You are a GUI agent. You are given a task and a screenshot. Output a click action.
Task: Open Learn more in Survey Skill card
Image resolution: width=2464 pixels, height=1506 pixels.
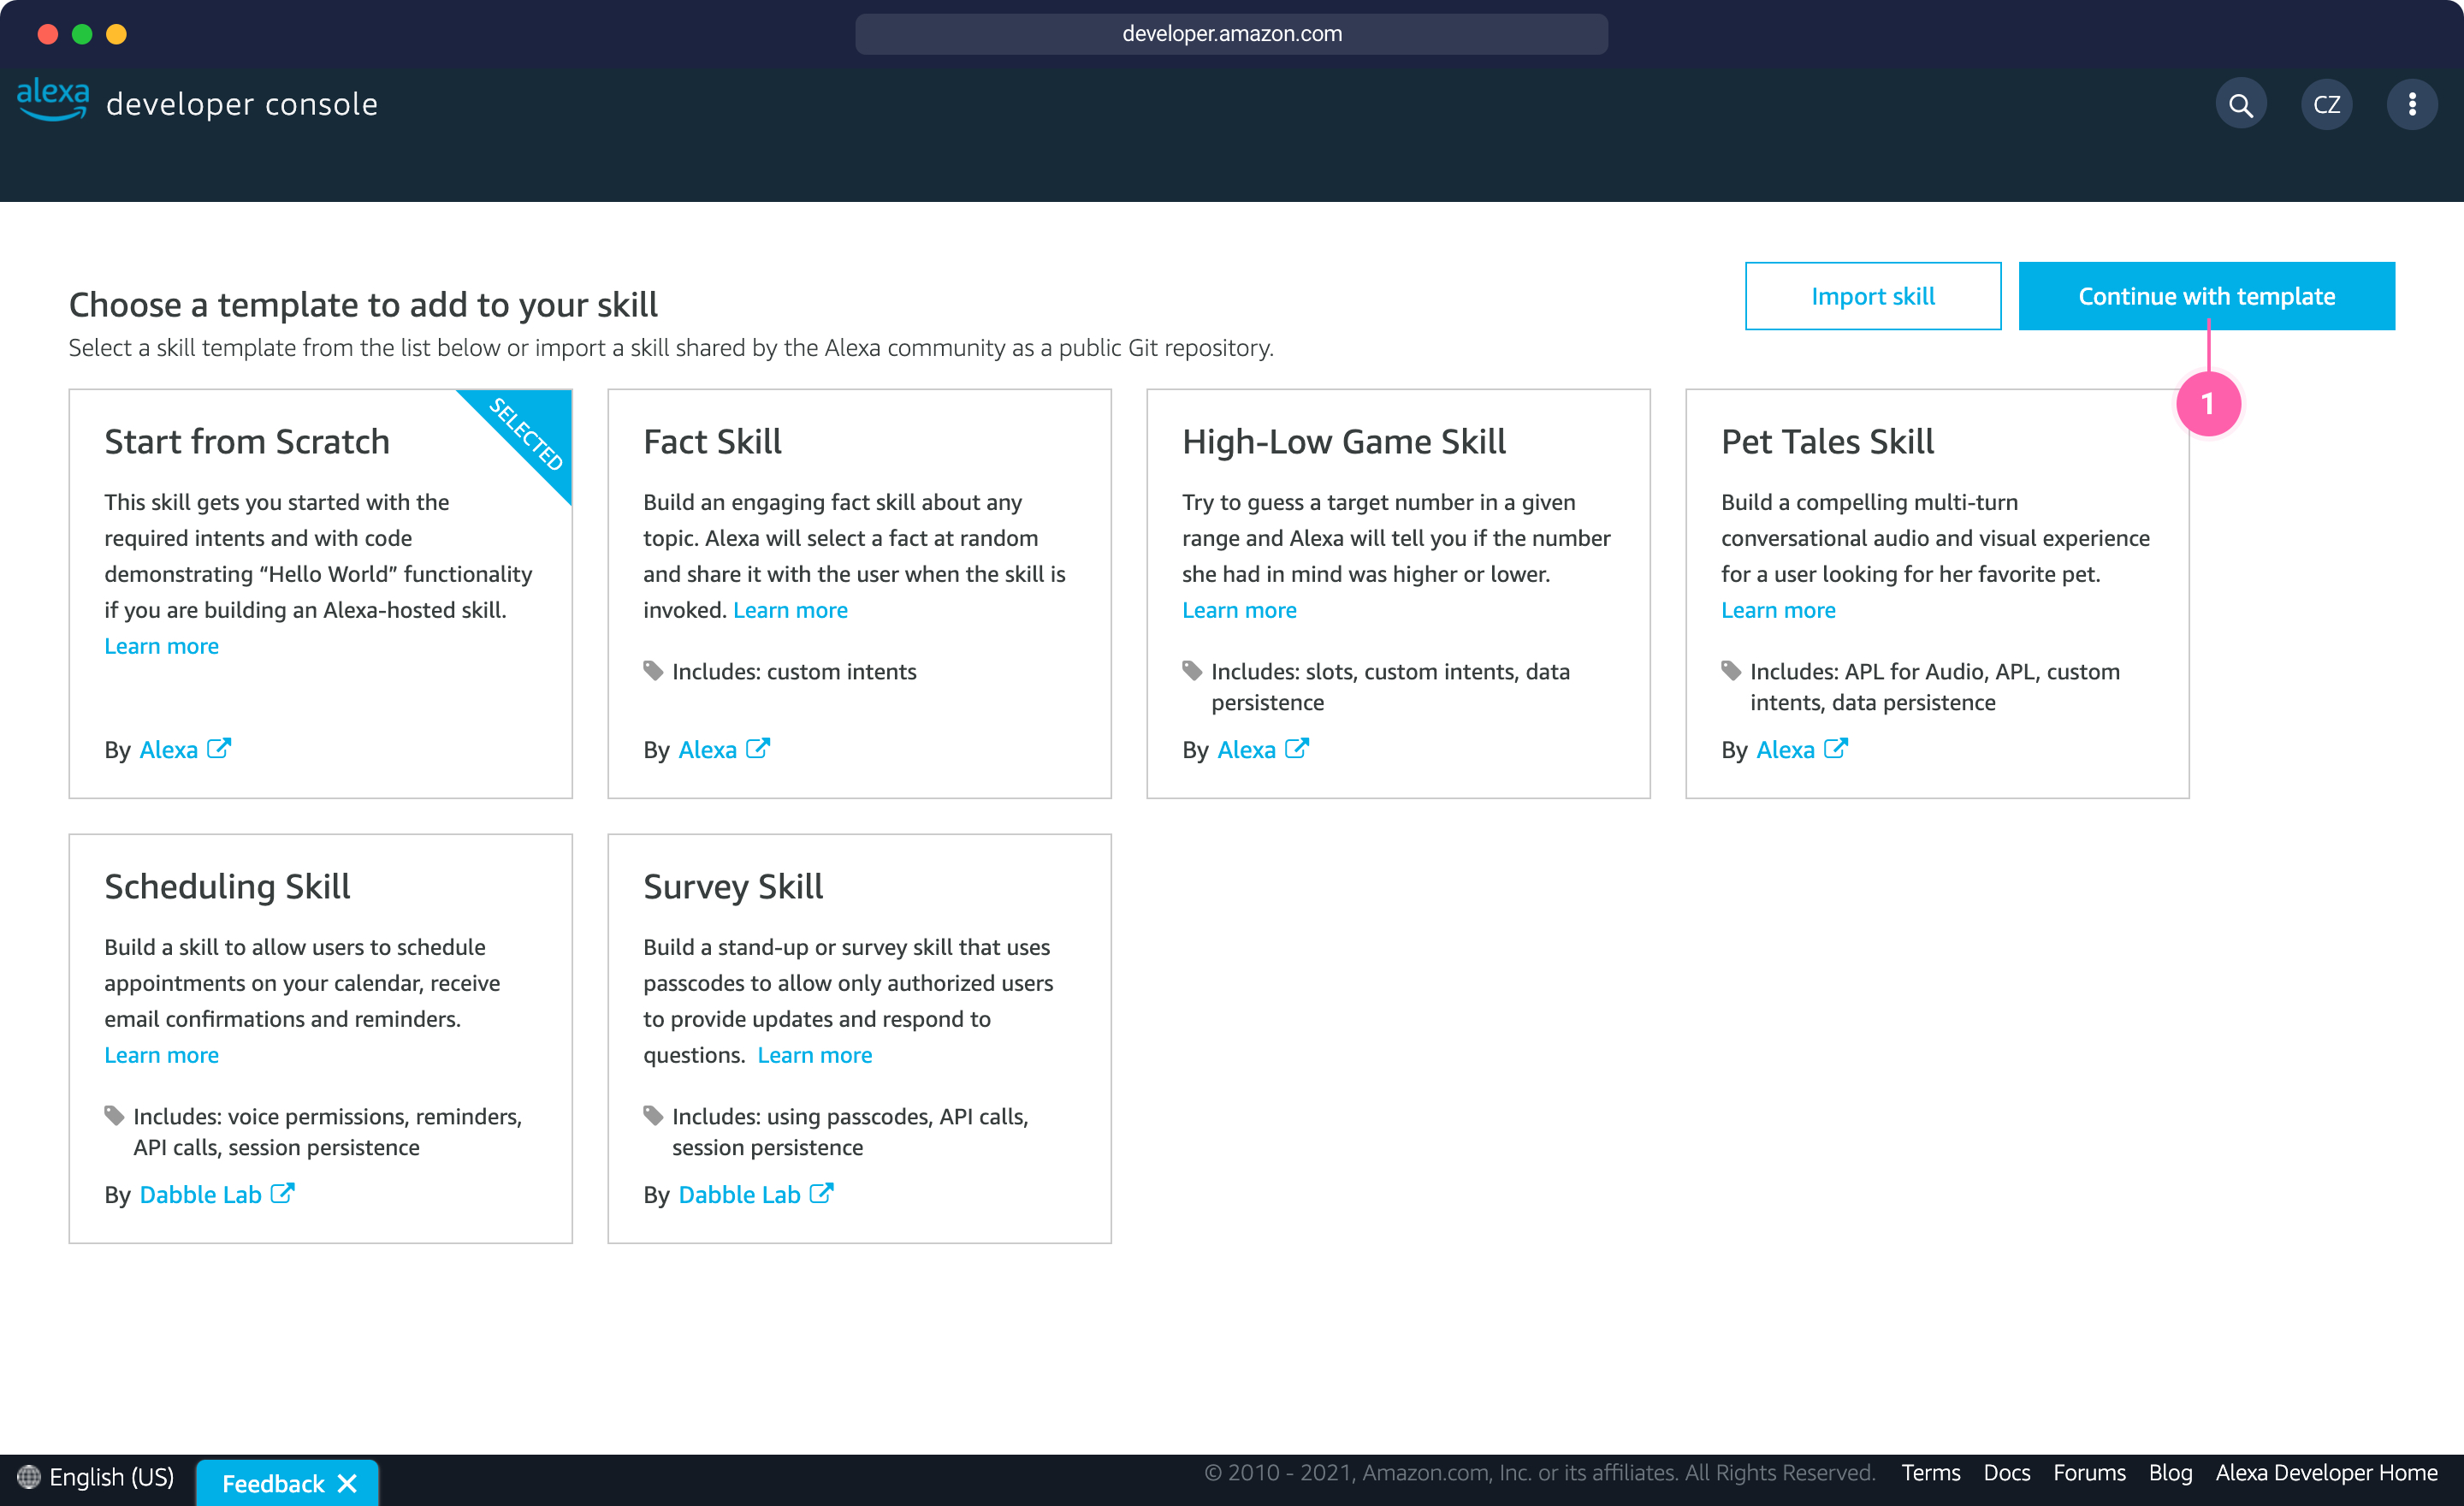[x=814, y=1055]
